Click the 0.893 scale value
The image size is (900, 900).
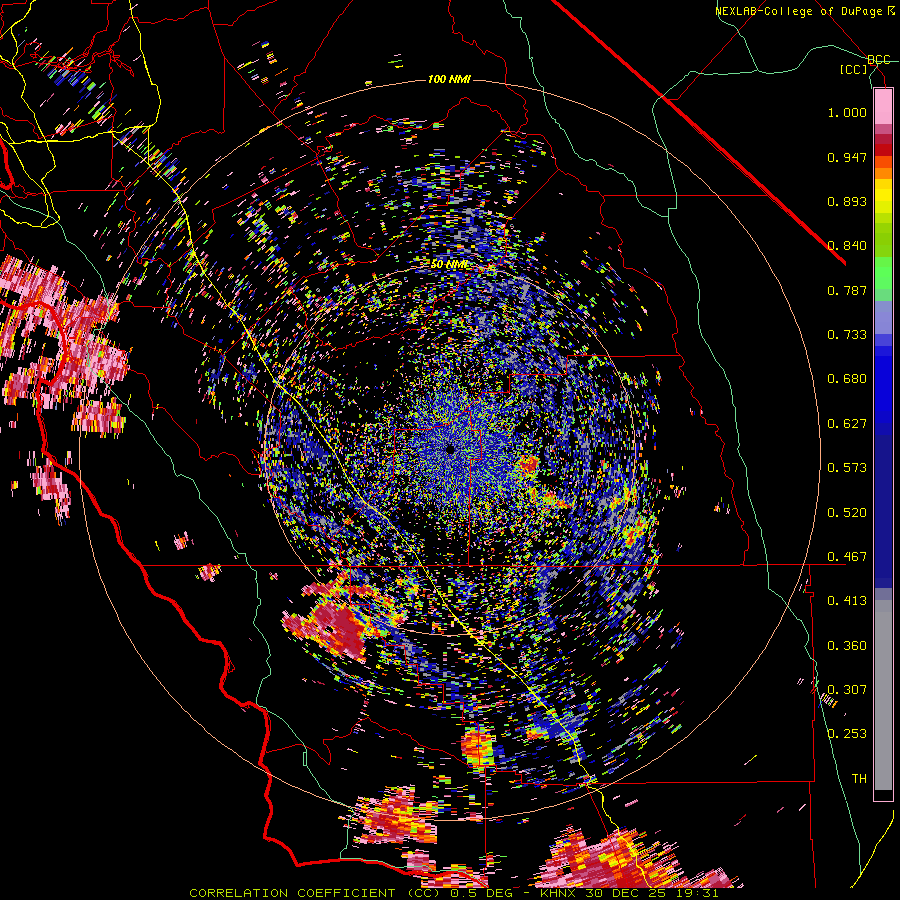click(x=847, y=201)
